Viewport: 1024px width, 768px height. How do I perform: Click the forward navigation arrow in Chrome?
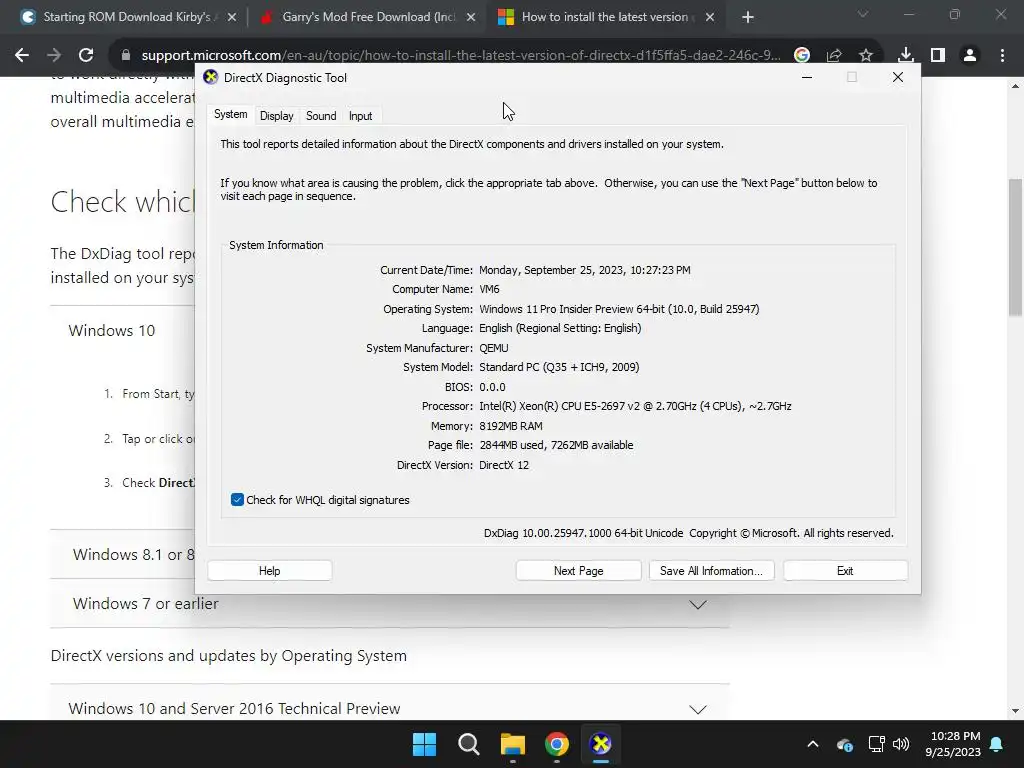pos(54,56)
